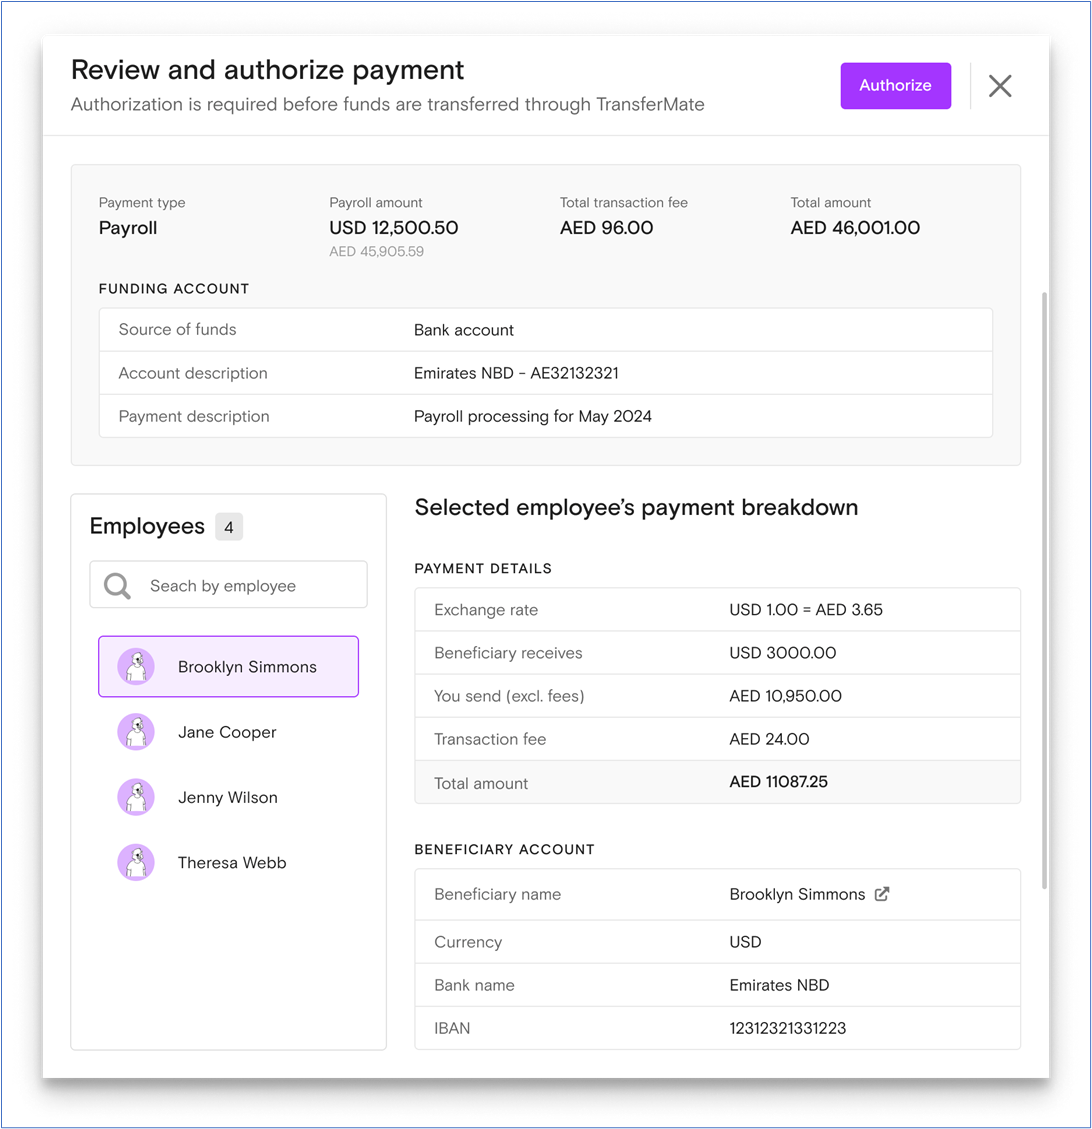Close the payment review dialog

[x=1000, y=86]
